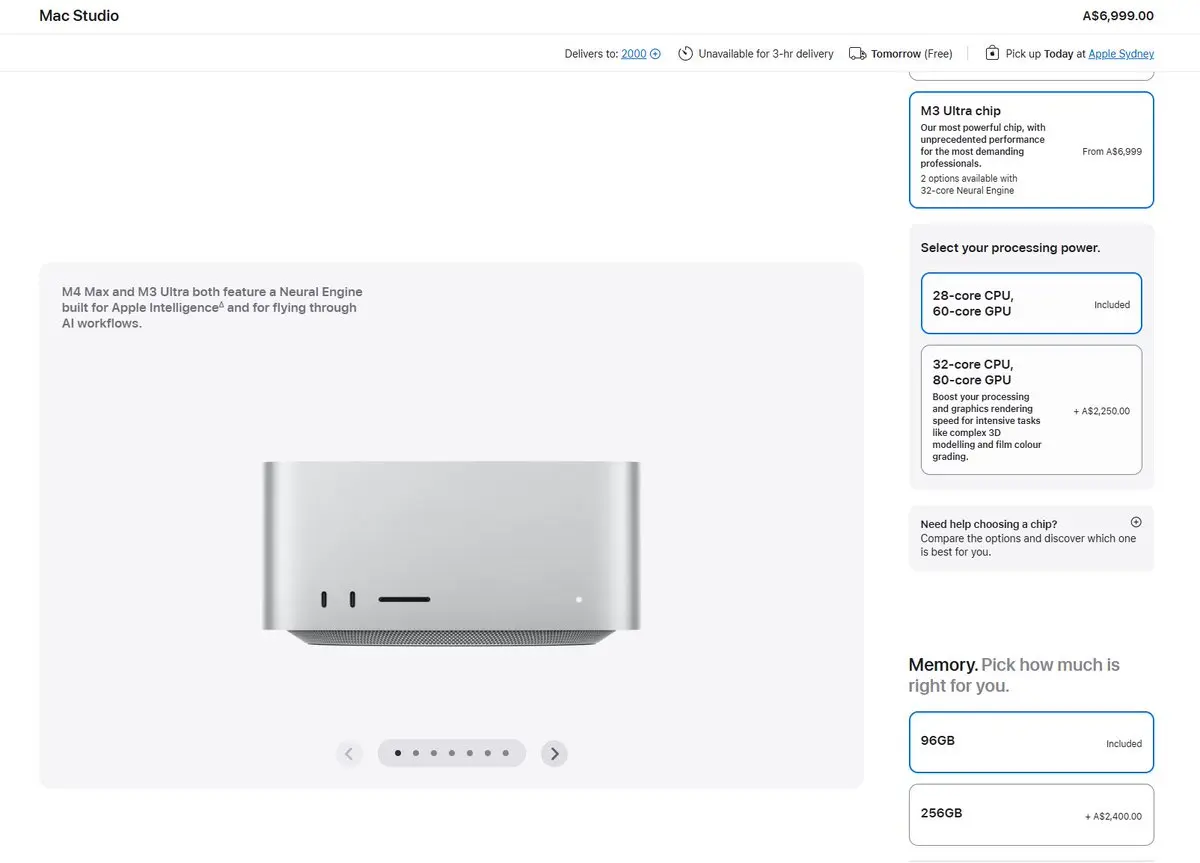Click 'Select your processing power.' heading
Viewport: 1200px width, 863px height.
coord(1010,248)
